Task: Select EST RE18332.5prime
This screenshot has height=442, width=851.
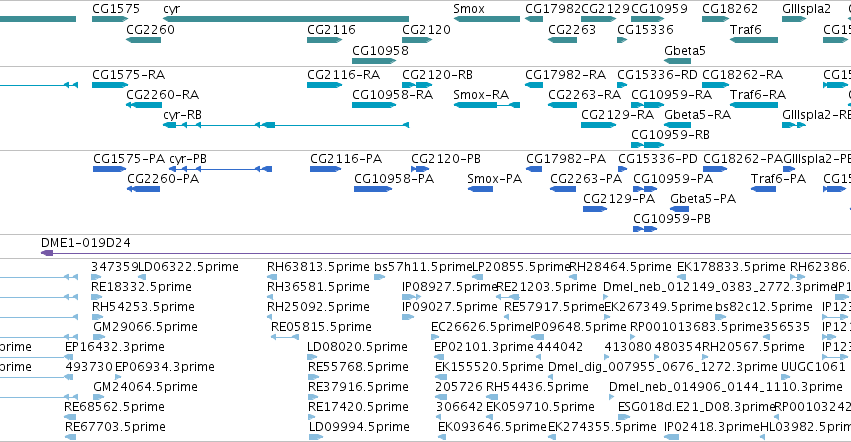Action: coord(97,297)
